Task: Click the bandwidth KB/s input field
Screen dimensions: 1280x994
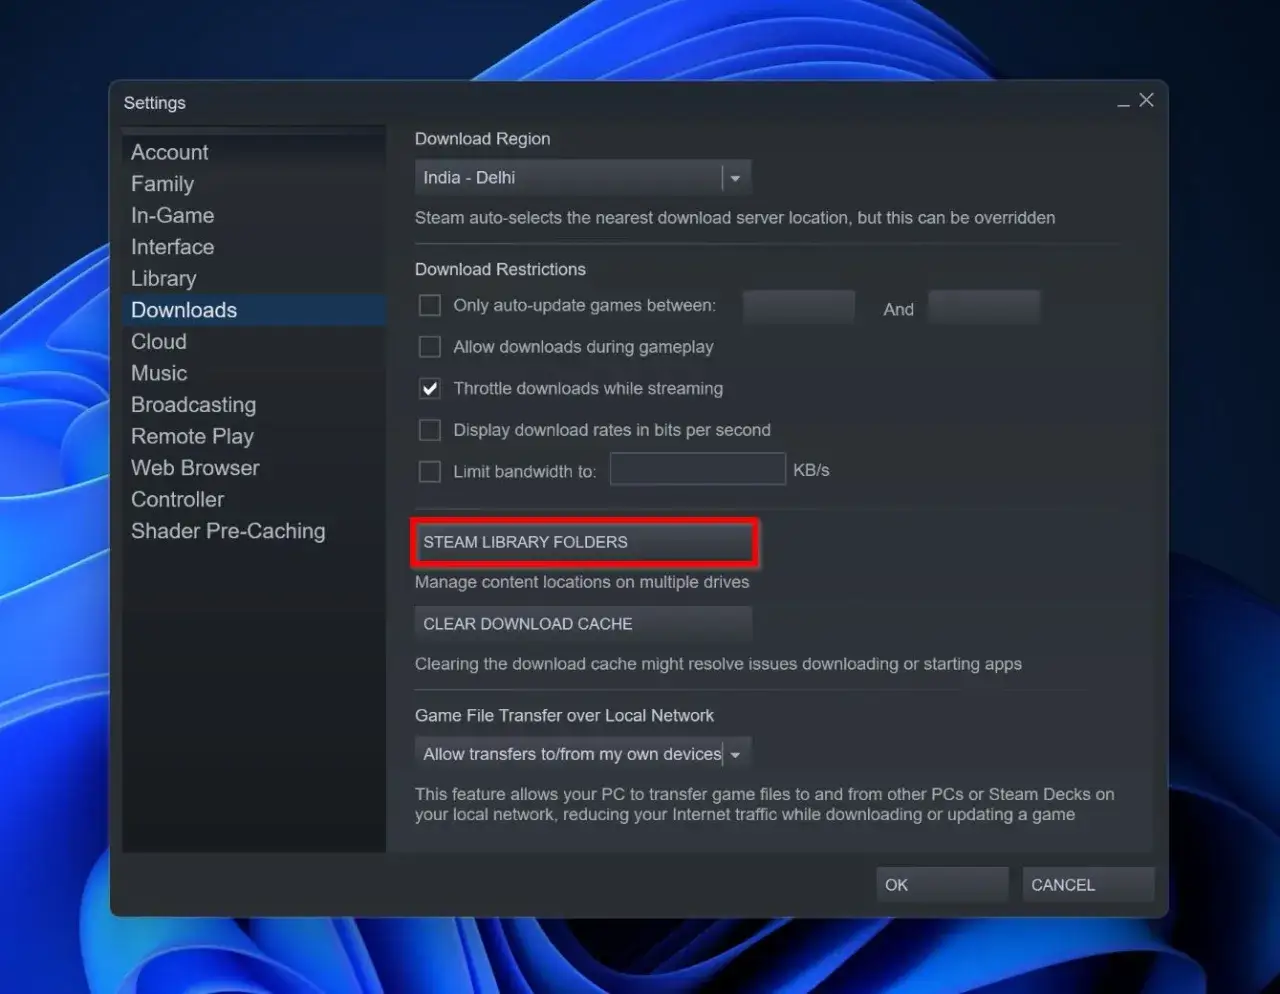Action: tap(697, 469)
